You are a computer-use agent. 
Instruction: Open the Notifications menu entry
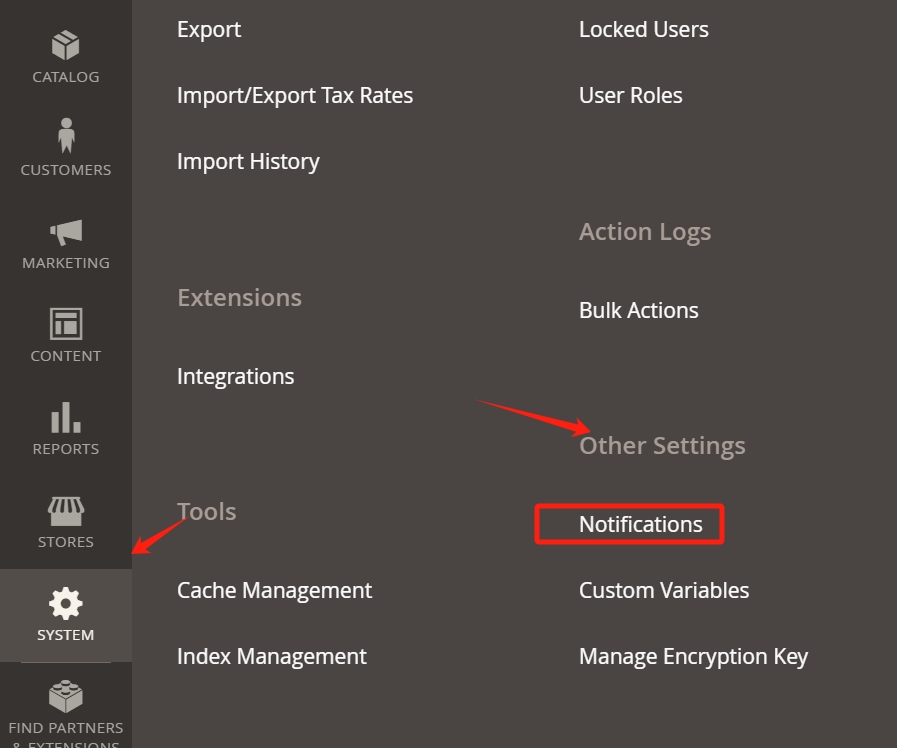[x=641, y=524]
